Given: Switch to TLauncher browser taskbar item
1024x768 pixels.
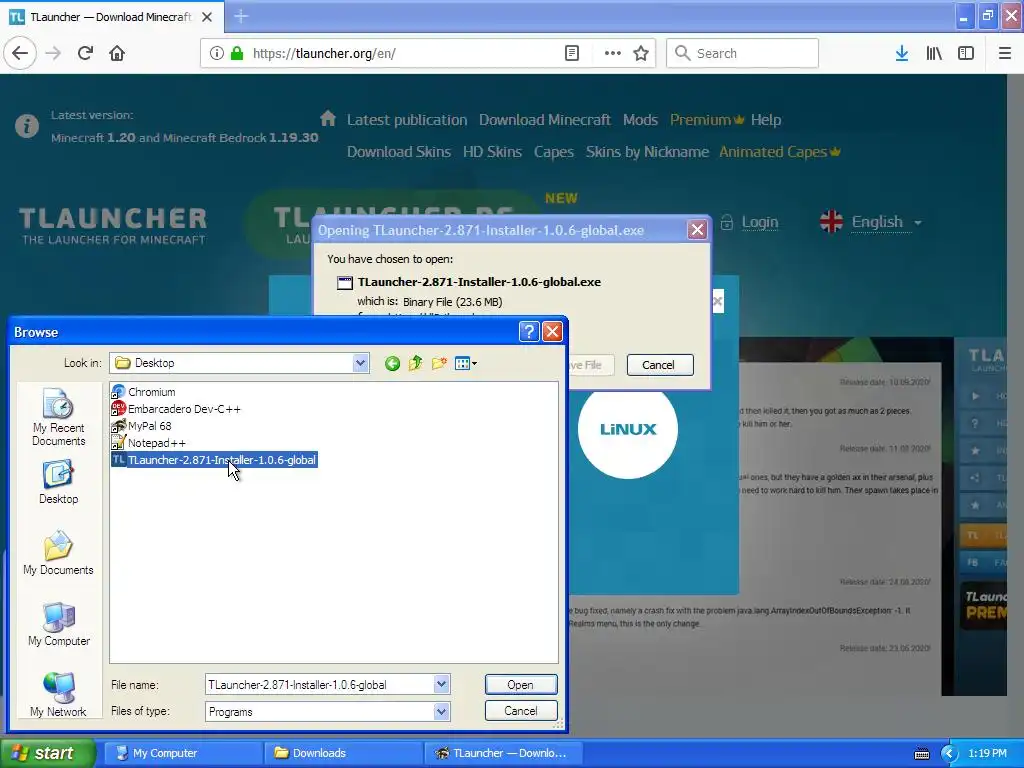Looking at the screenshot, I should tap(502, 753).
